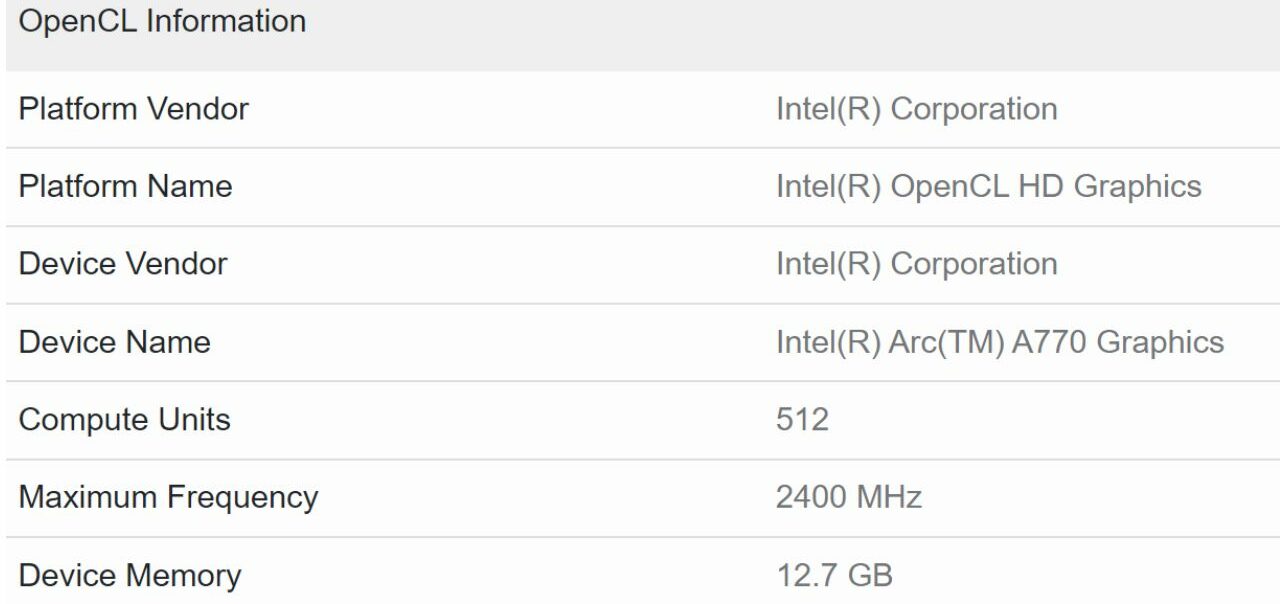Select the Device Memory label

pyautogui.click(x=130, y=576)
